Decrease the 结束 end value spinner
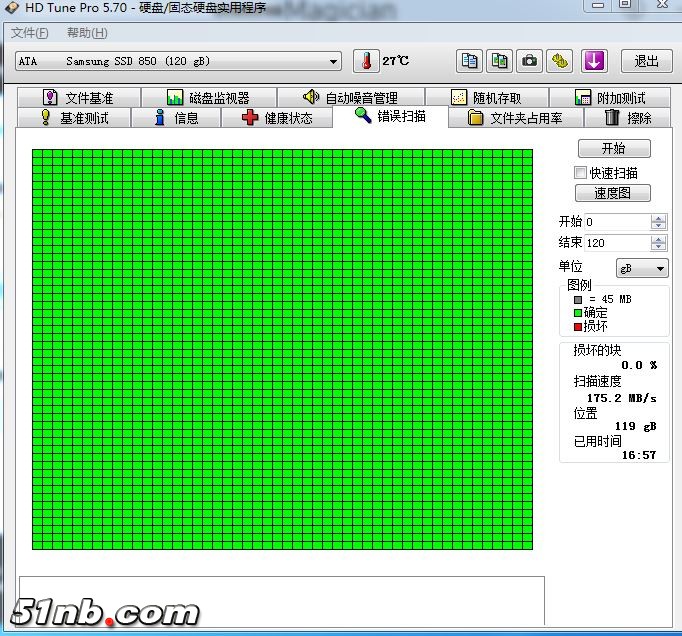Viewport: 682px width, 636px height. [658, 247]
